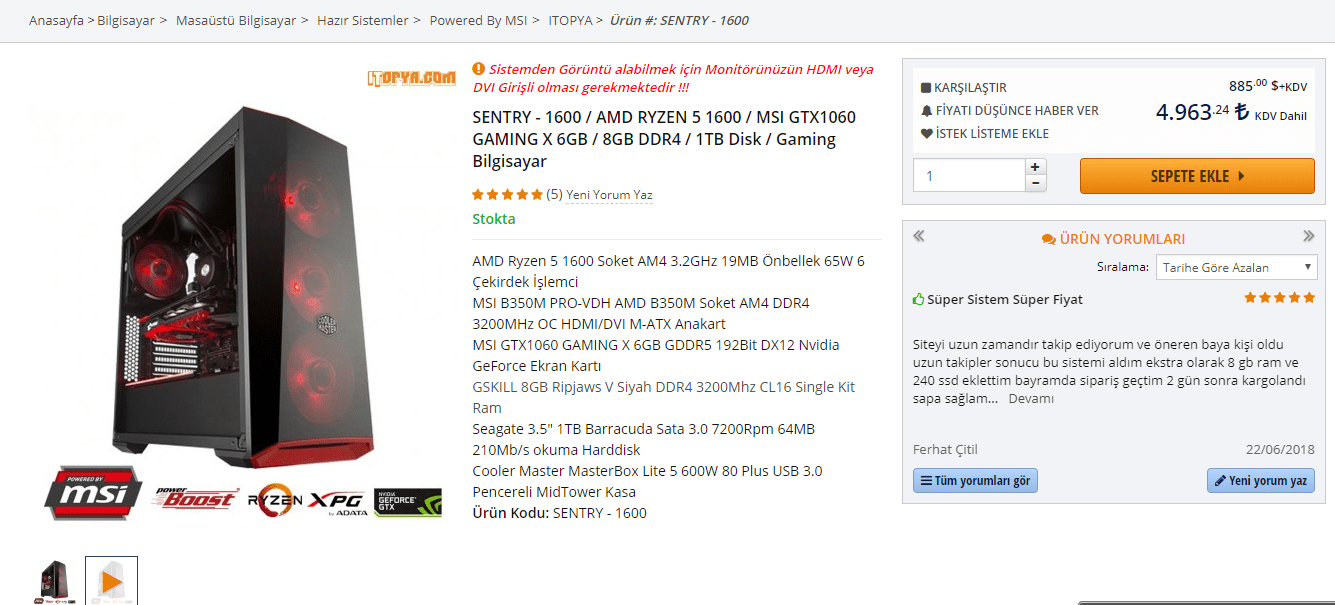Click the quantity input field
The height and width of the screenshot is (605, 1335).
click(x=969, y=175)
